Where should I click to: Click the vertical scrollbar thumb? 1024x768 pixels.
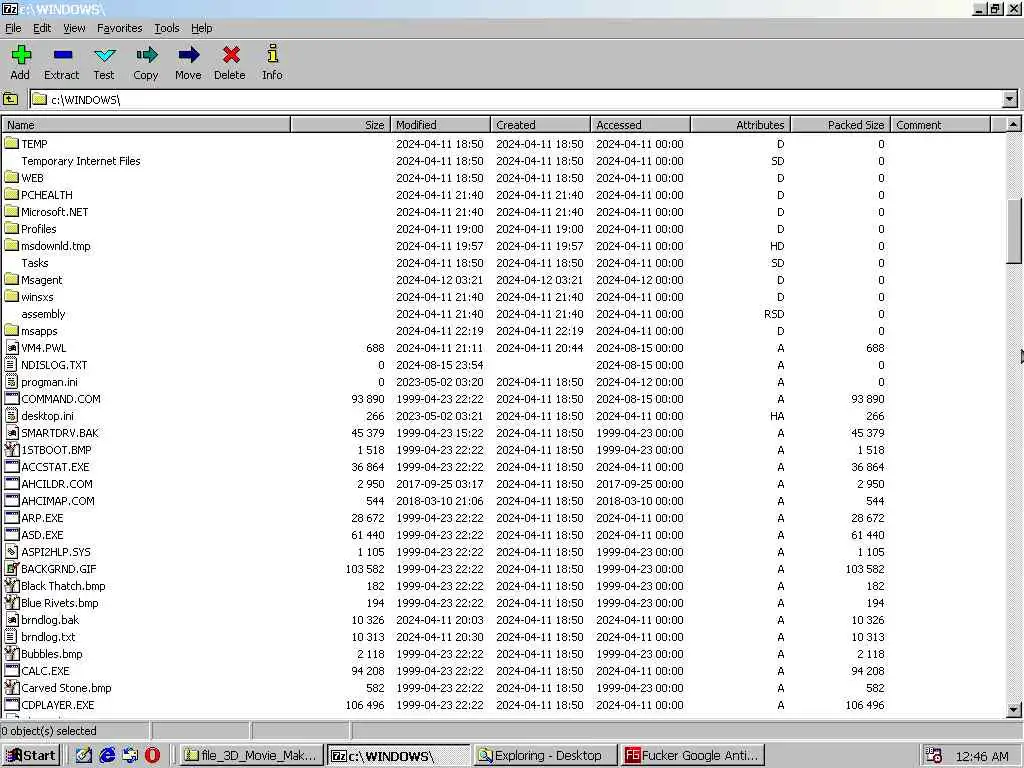[1013, 230]
